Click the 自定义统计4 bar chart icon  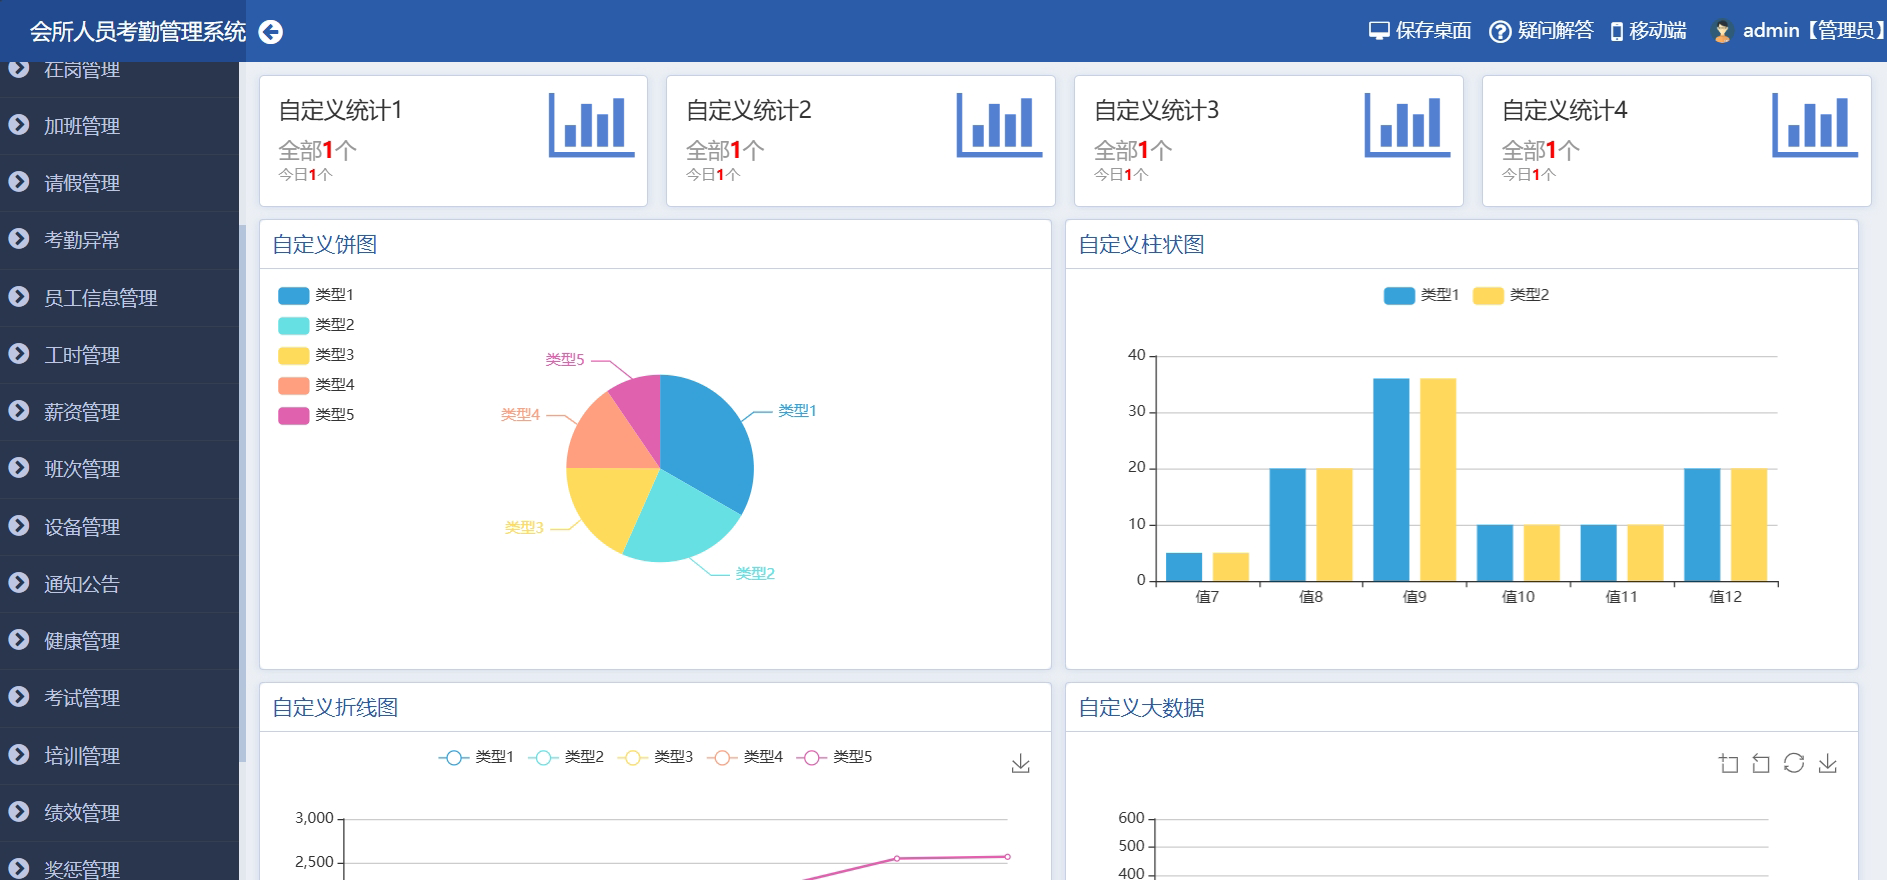point(1815,125)
